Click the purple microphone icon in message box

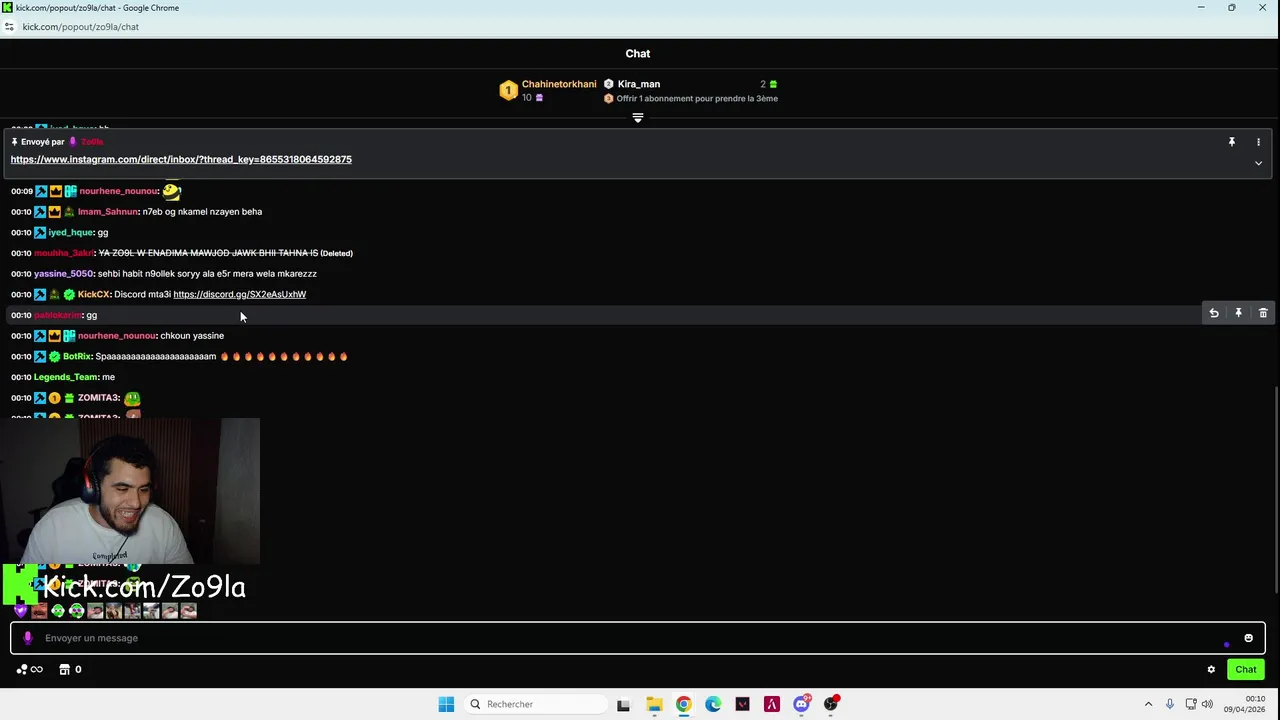(x=27, y=638)
